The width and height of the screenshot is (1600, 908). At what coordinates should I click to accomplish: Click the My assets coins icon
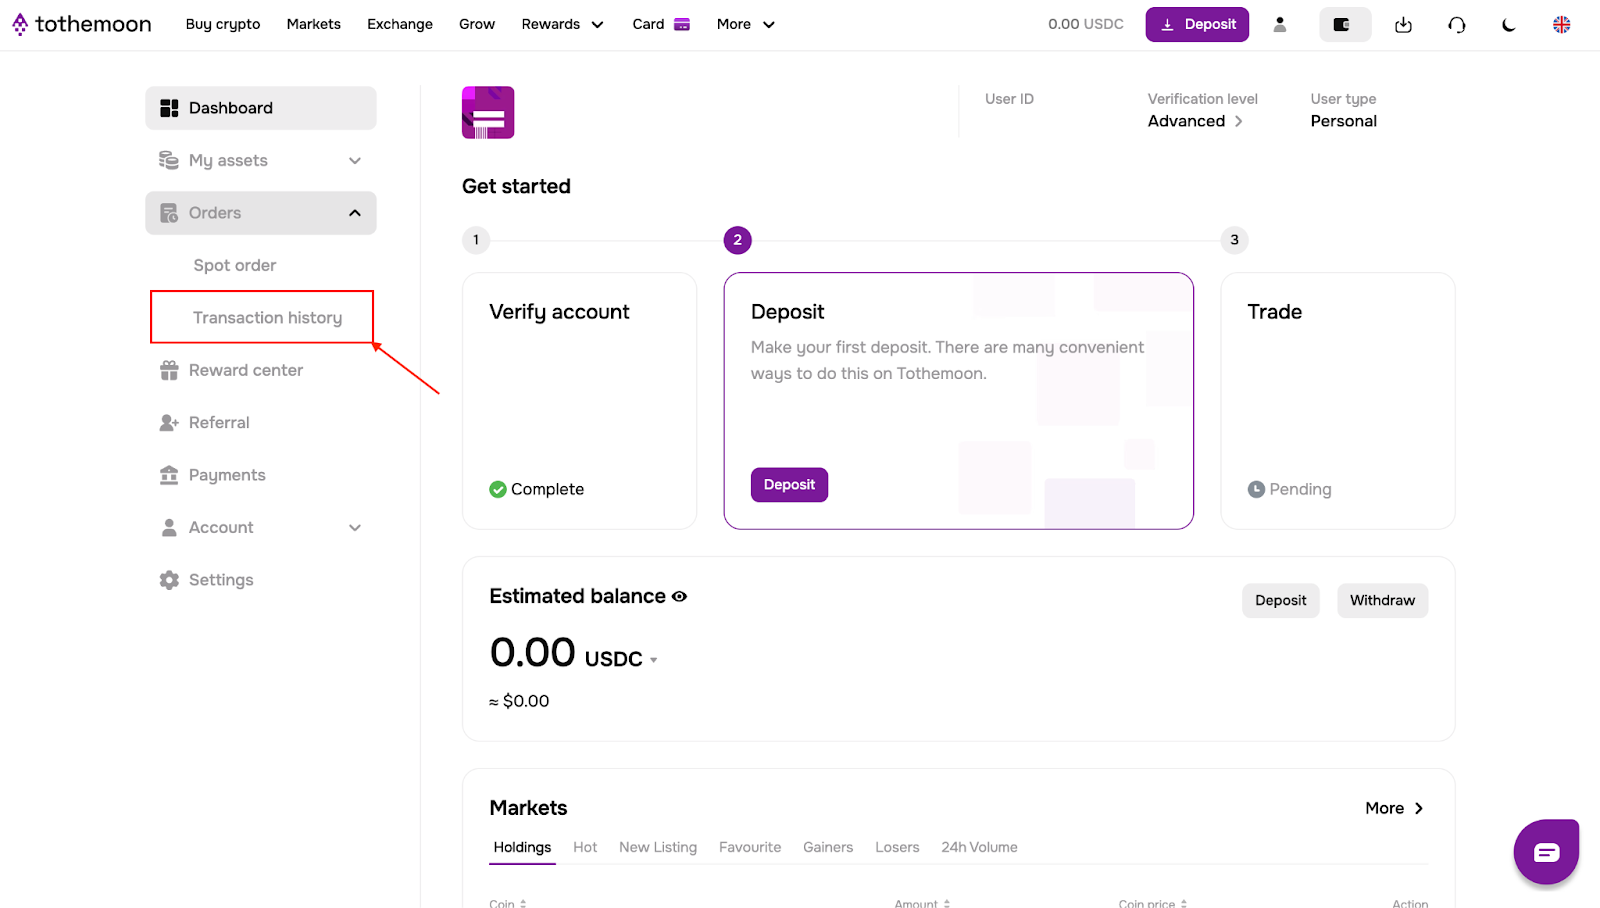(169, 160)
